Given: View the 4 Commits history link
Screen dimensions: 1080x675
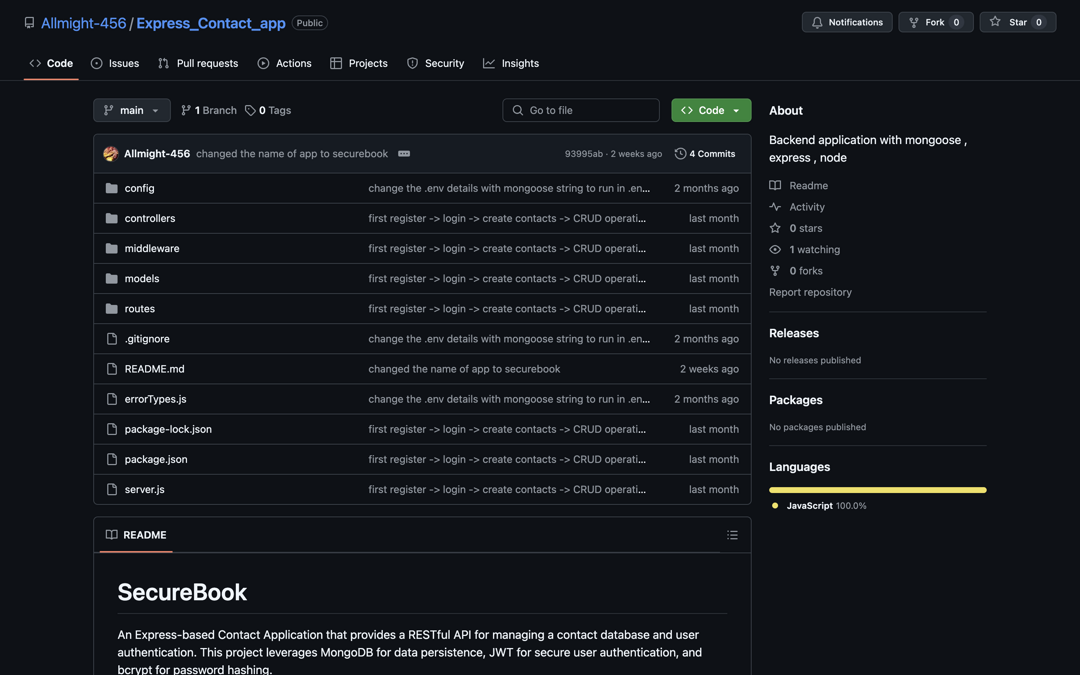Looking at the screenshot, I should point(705,154).
